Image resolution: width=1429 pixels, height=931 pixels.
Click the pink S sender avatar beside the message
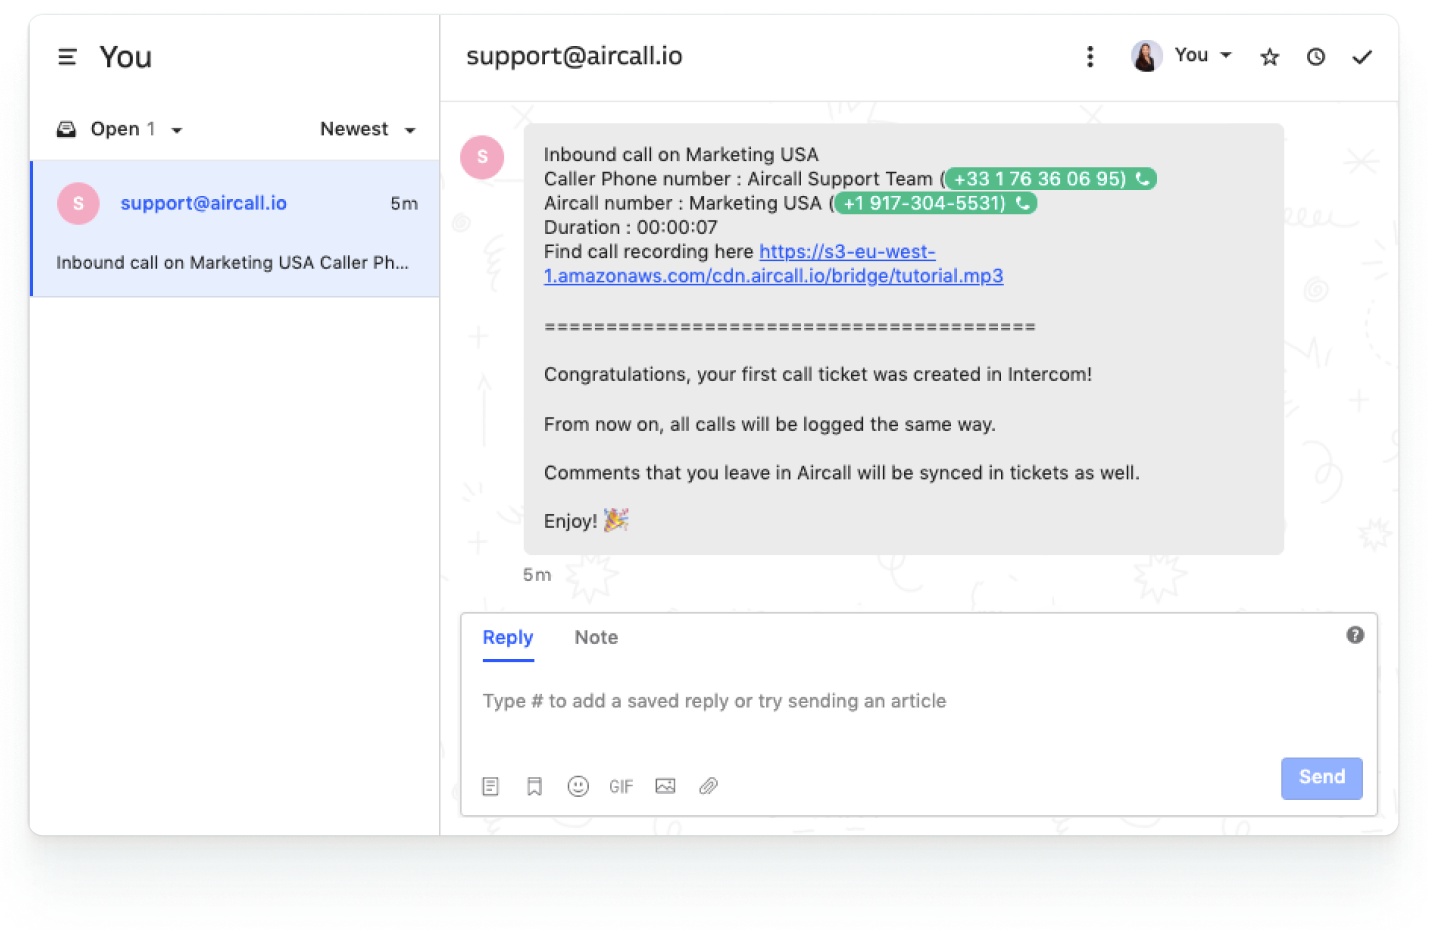[x=482, y=157]
